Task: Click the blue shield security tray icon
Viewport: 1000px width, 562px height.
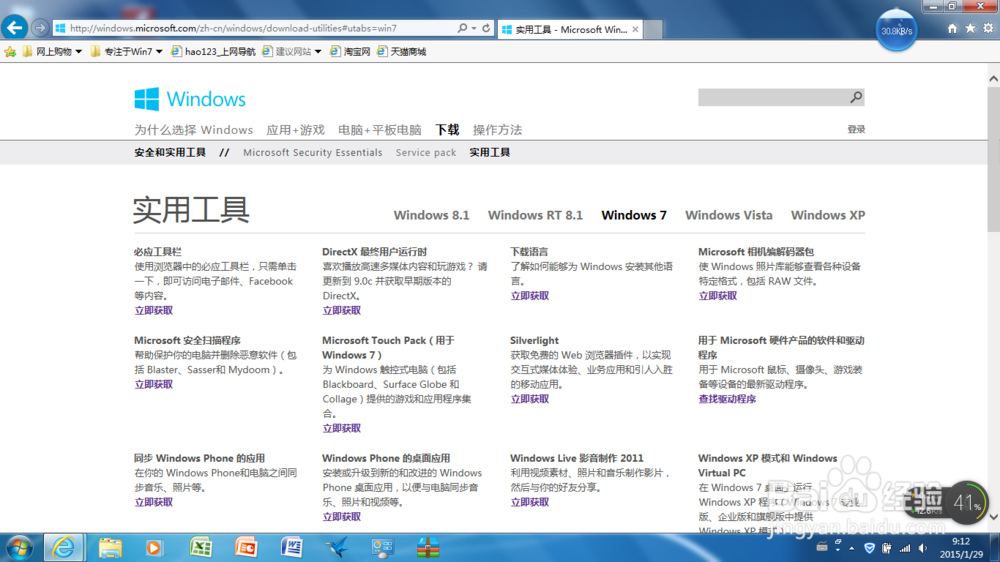Action: point(869,548)
